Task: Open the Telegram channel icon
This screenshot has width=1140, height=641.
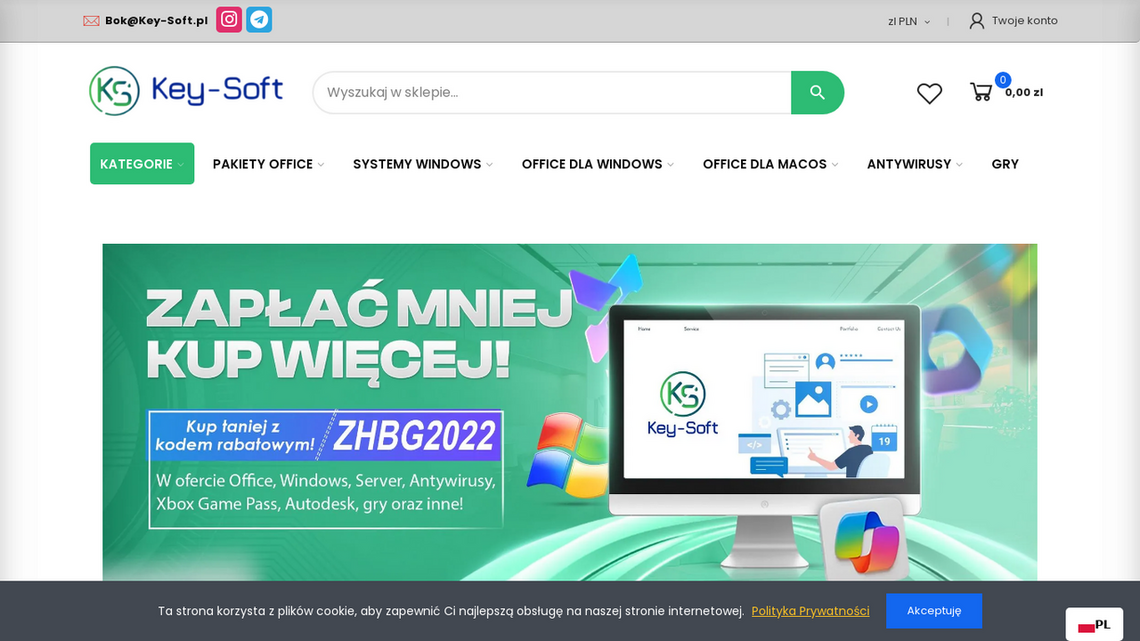Action: point(259,19)
